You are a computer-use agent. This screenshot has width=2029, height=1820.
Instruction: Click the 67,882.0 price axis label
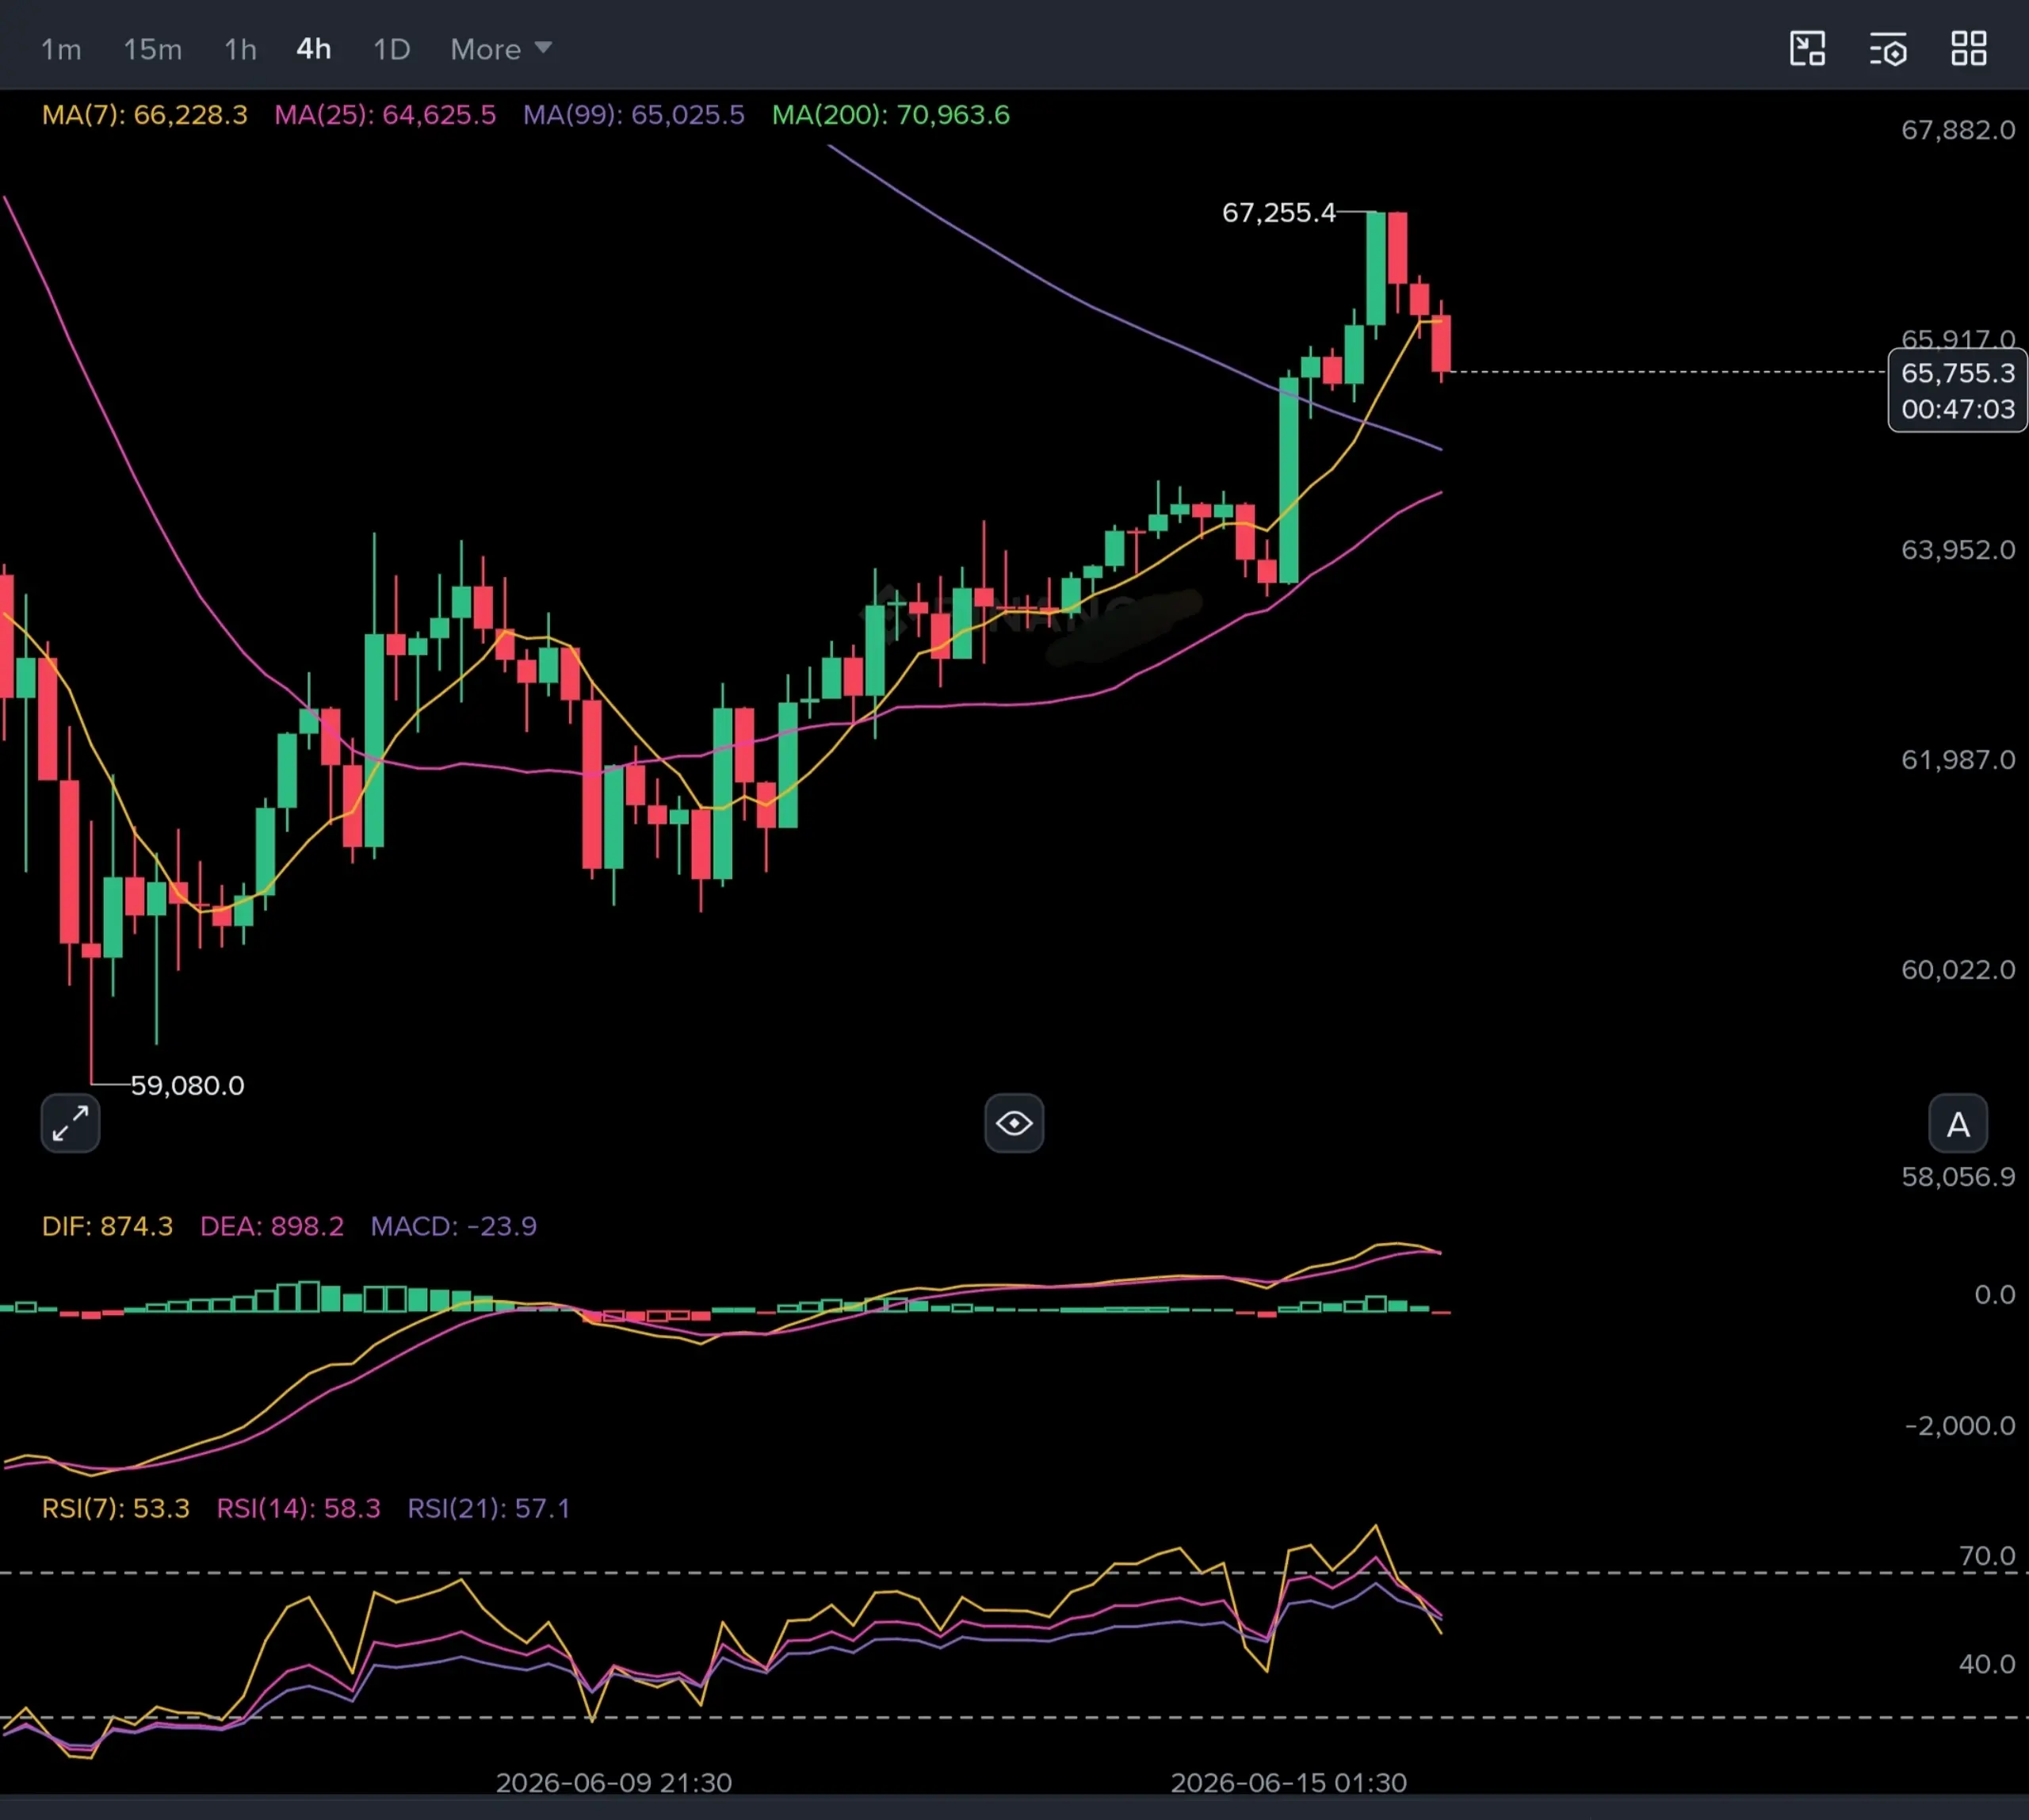coord(1958,130)
